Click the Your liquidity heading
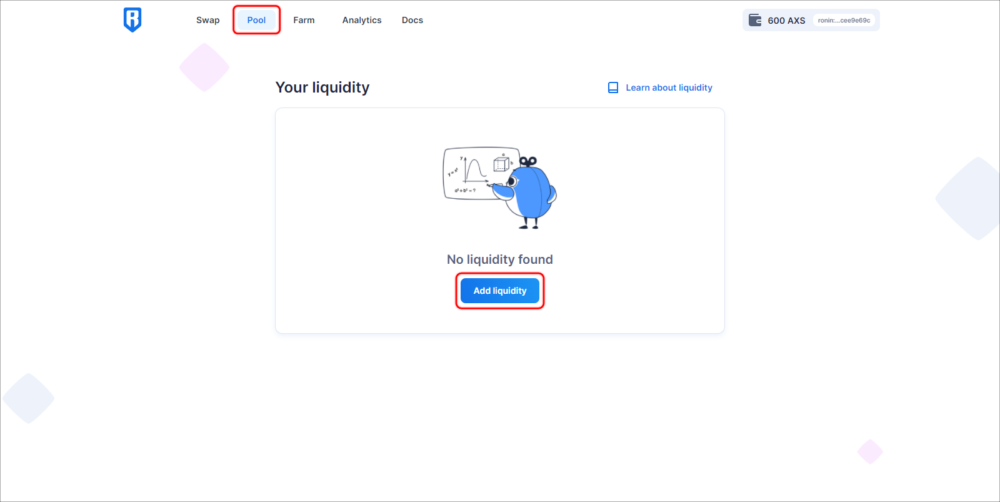 [322, 87]
